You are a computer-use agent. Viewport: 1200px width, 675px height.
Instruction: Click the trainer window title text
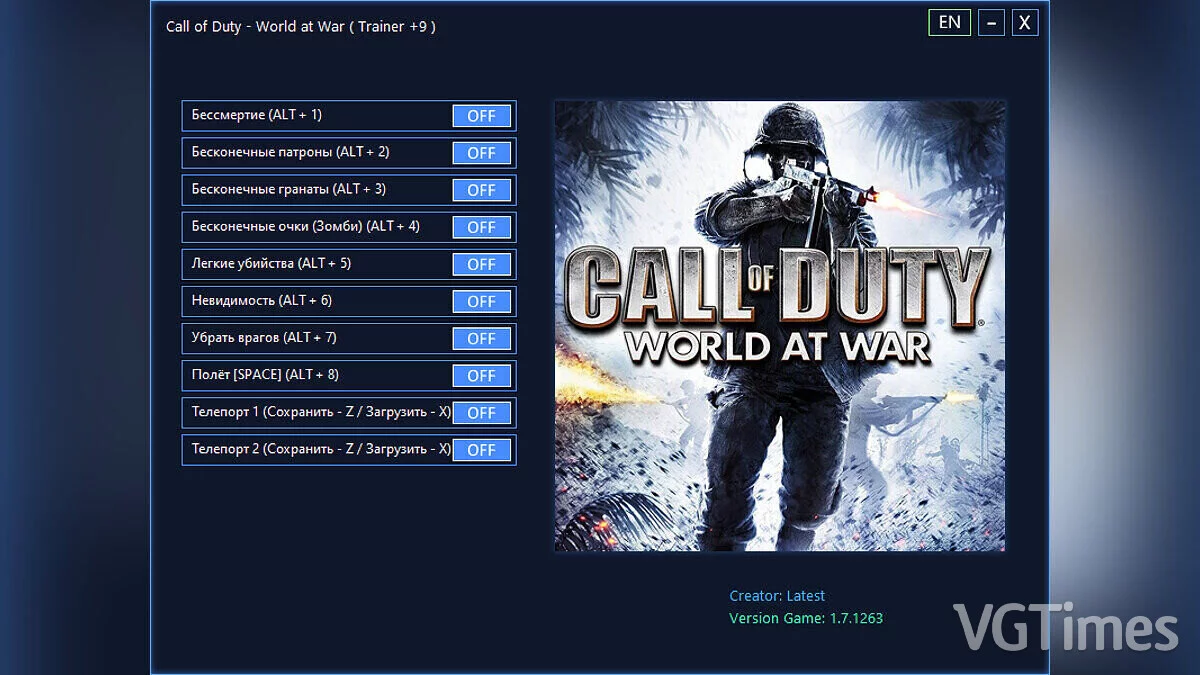301,27
